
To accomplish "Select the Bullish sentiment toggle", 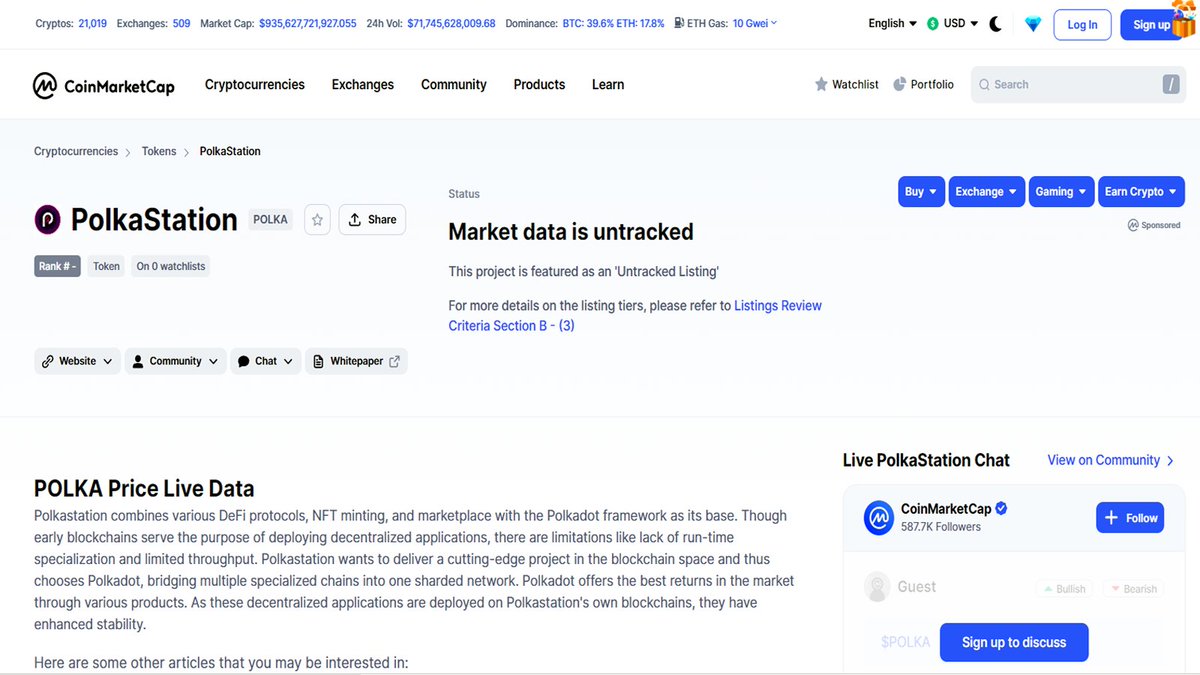I will (1063, 589).
